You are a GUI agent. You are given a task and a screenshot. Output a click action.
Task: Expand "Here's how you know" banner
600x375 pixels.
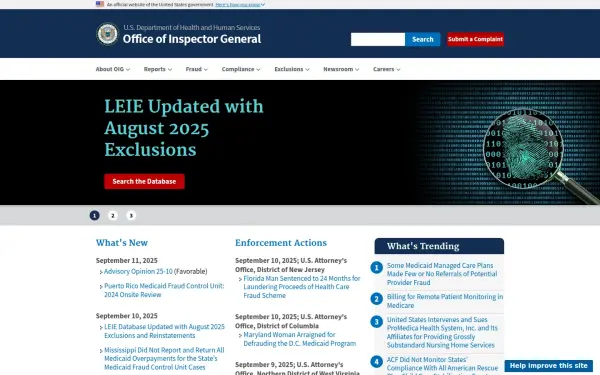[x=240, y=5]
